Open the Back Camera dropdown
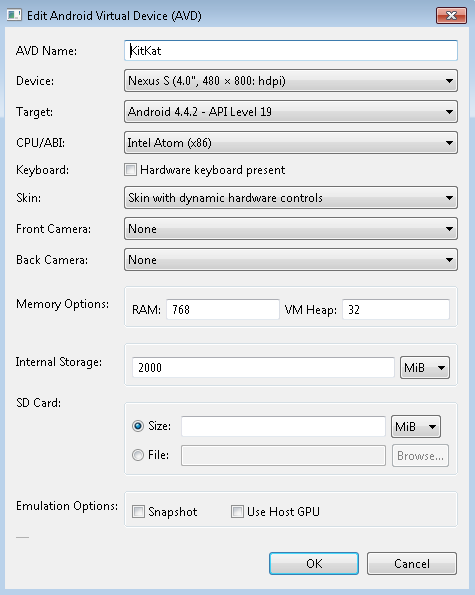The image size is (475, 595). click(x=291, y=260)
